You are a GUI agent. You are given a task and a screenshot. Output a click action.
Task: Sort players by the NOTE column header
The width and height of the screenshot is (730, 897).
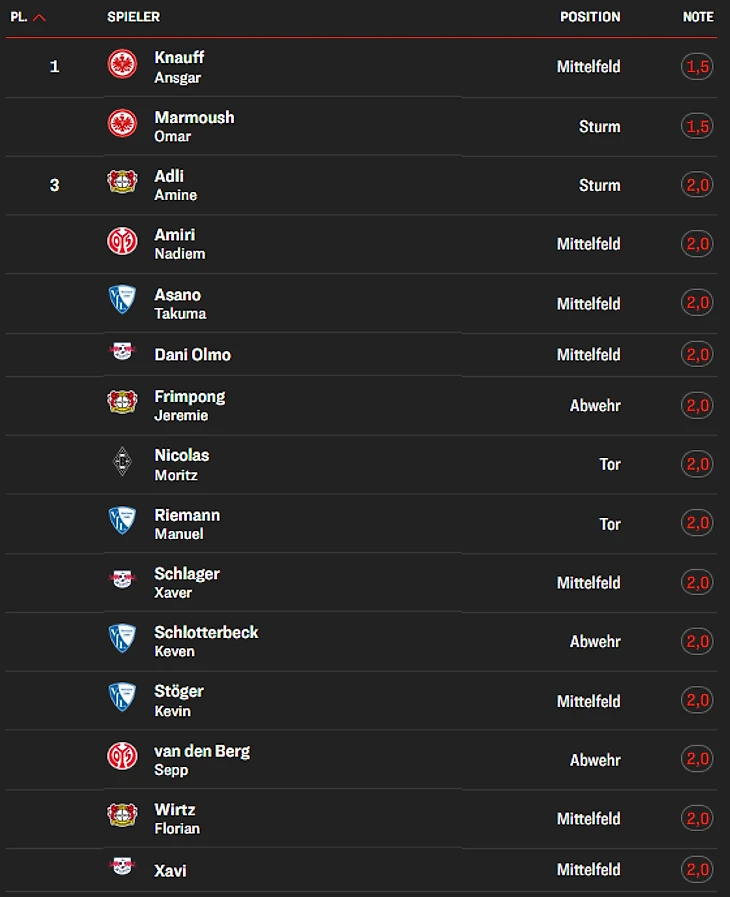698,17
